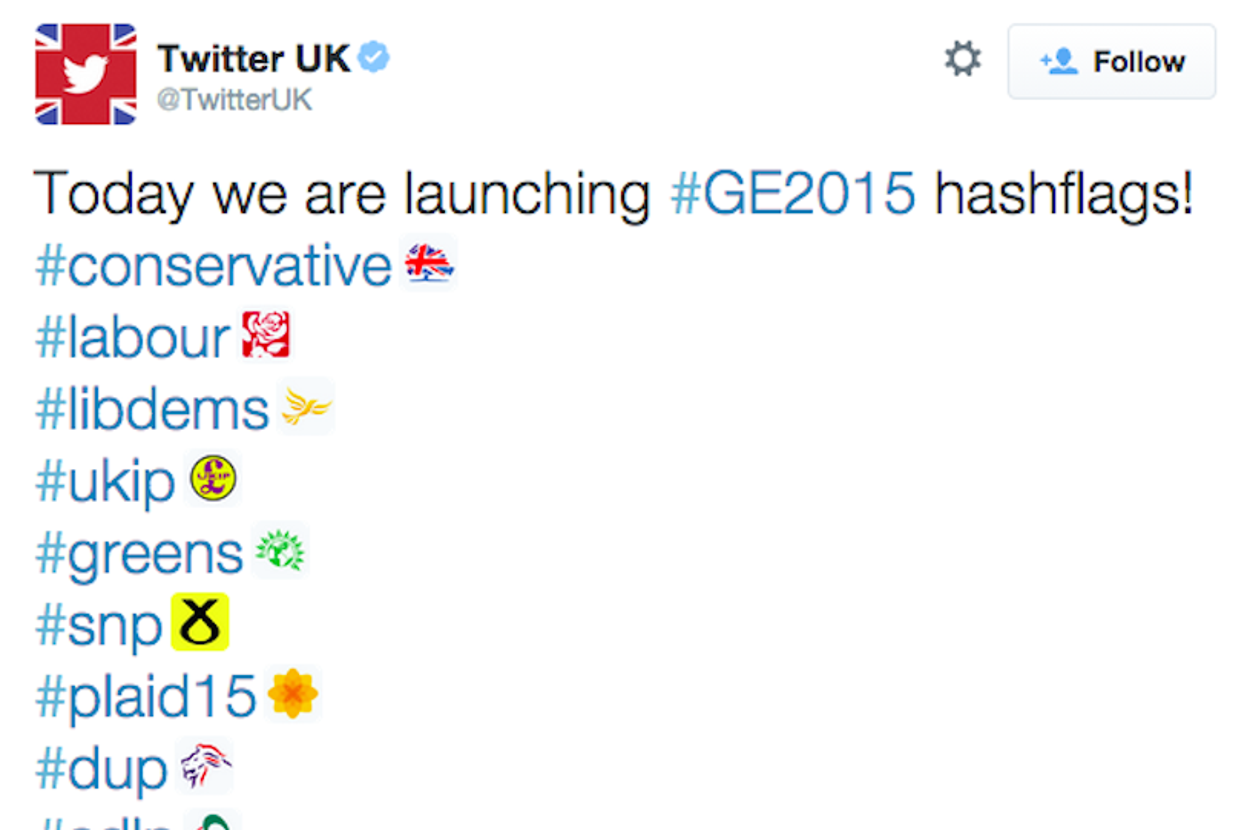The height and width of the screenshot is (830, 1250).
Task: Open the #conservative hashtag
Action: pyautogui.click(x=214, y=265)
